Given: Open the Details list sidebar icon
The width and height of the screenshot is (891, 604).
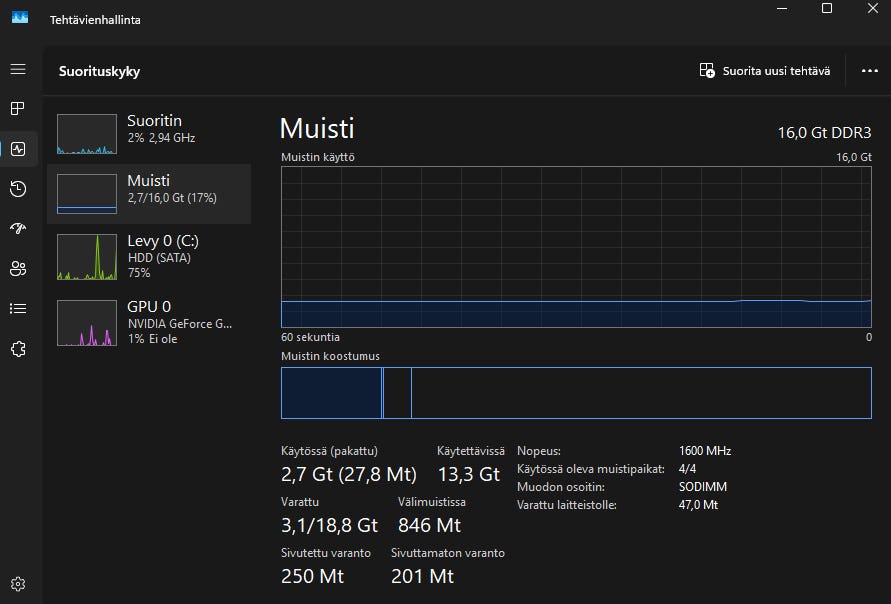Looking at the screenshot, I should (x=18, y=309).
